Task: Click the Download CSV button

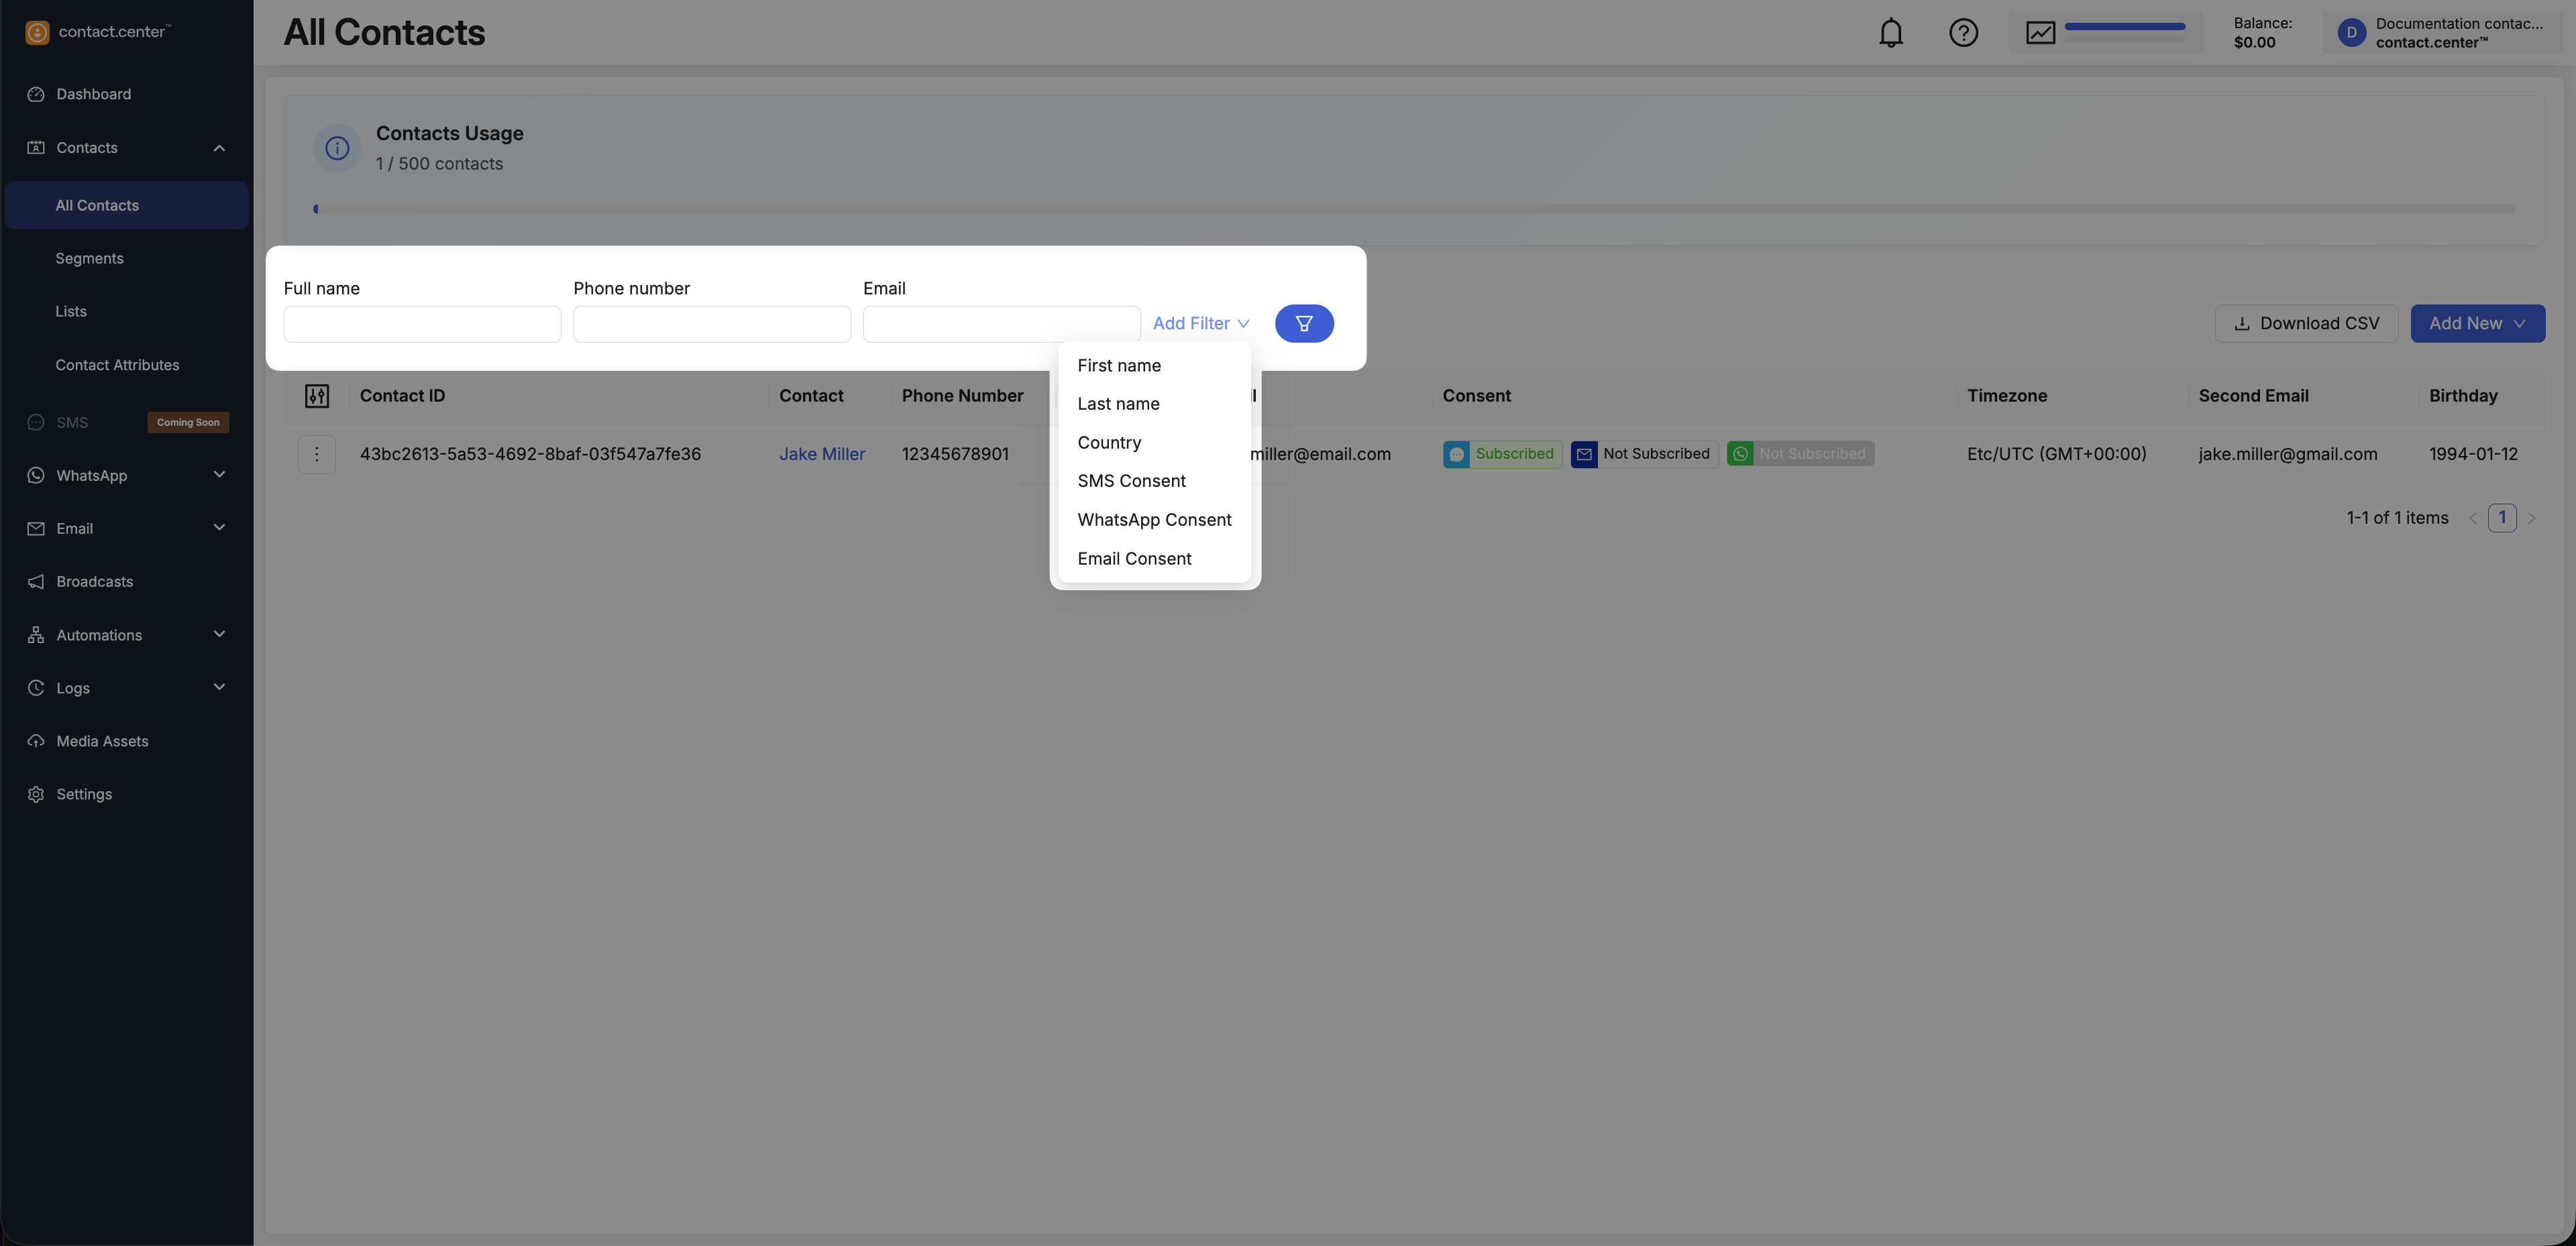Action: tap(2306, 323)
